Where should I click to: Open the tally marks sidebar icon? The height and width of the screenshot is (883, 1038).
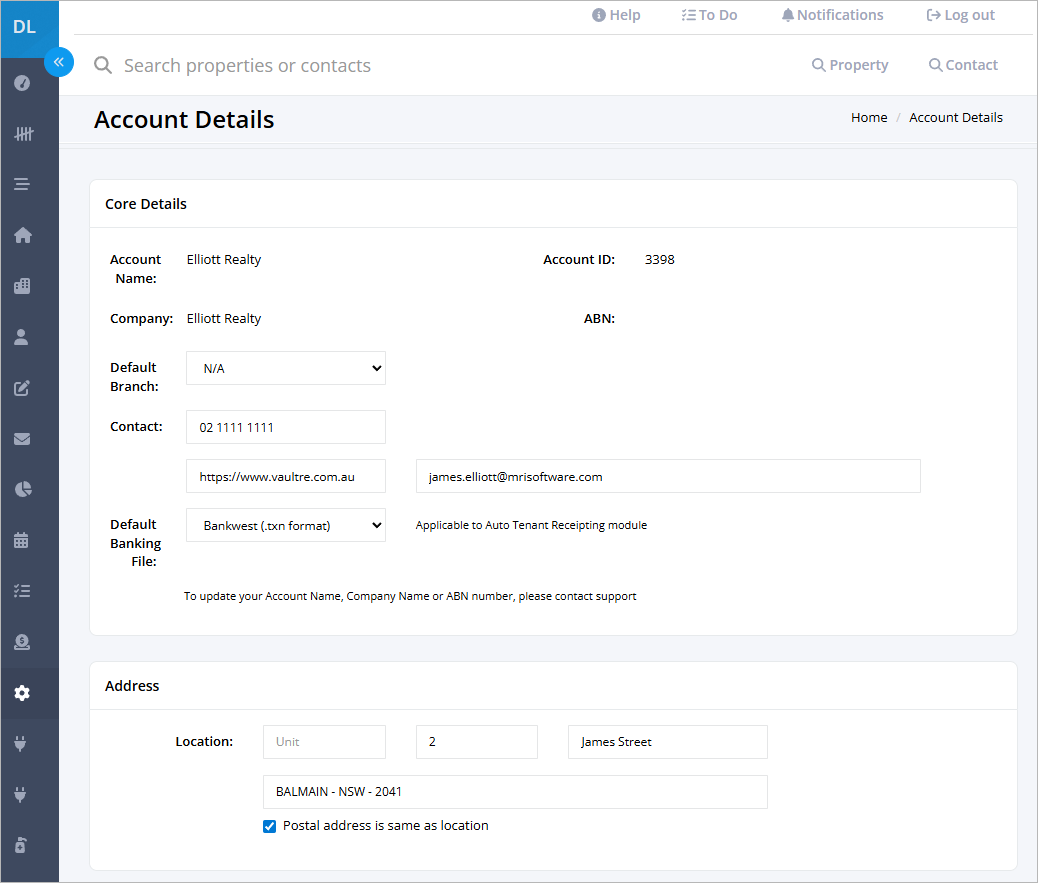click(x=23, y=134)
